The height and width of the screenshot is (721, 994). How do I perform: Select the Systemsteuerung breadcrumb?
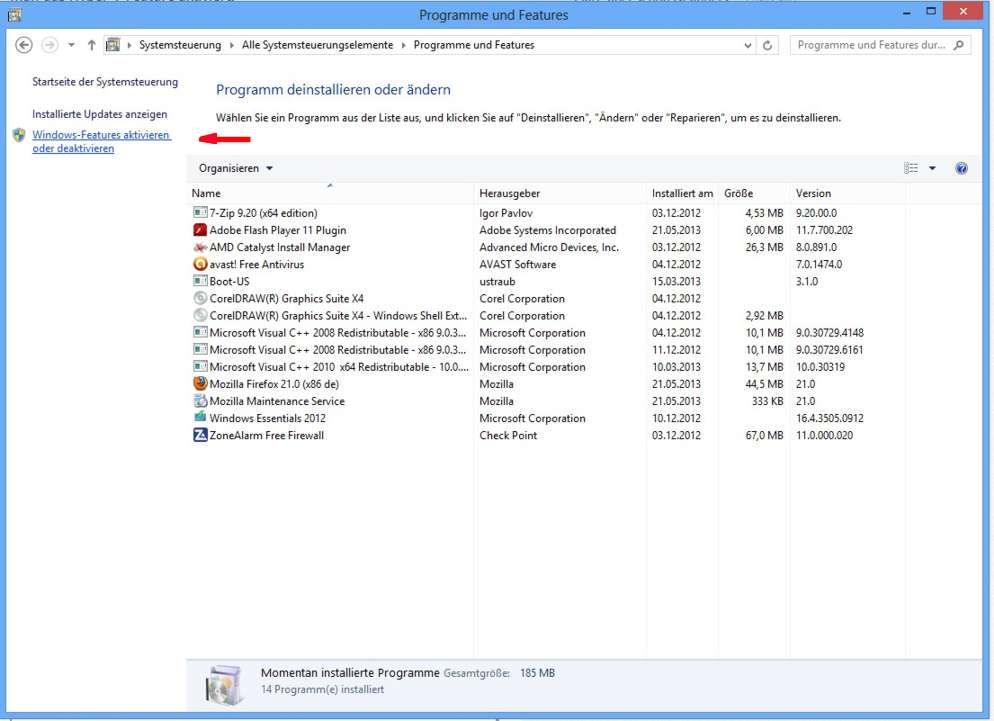(180, 45)
